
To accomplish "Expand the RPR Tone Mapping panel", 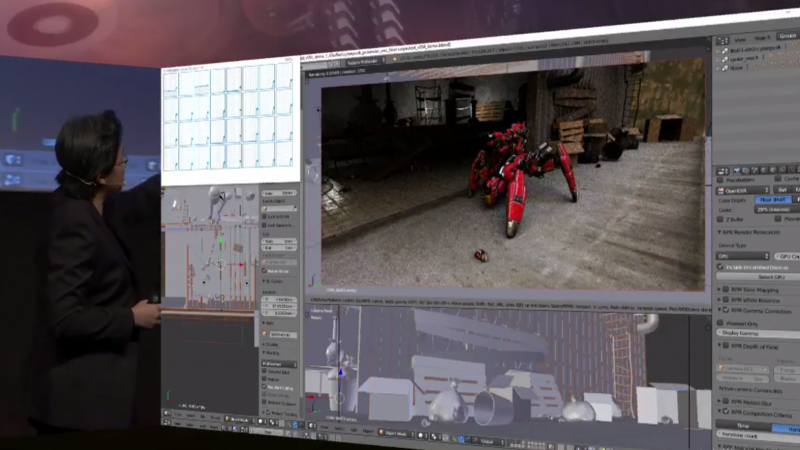I will (757, 289).
